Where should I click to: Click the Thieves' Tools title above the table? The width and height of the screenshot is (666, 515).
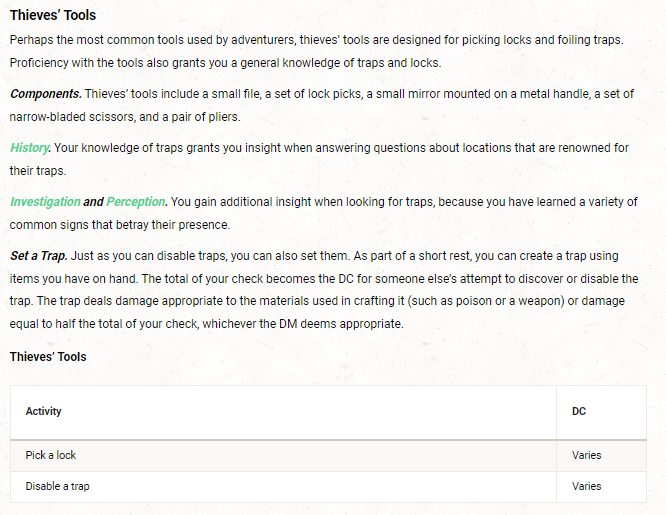pos(48,357)
